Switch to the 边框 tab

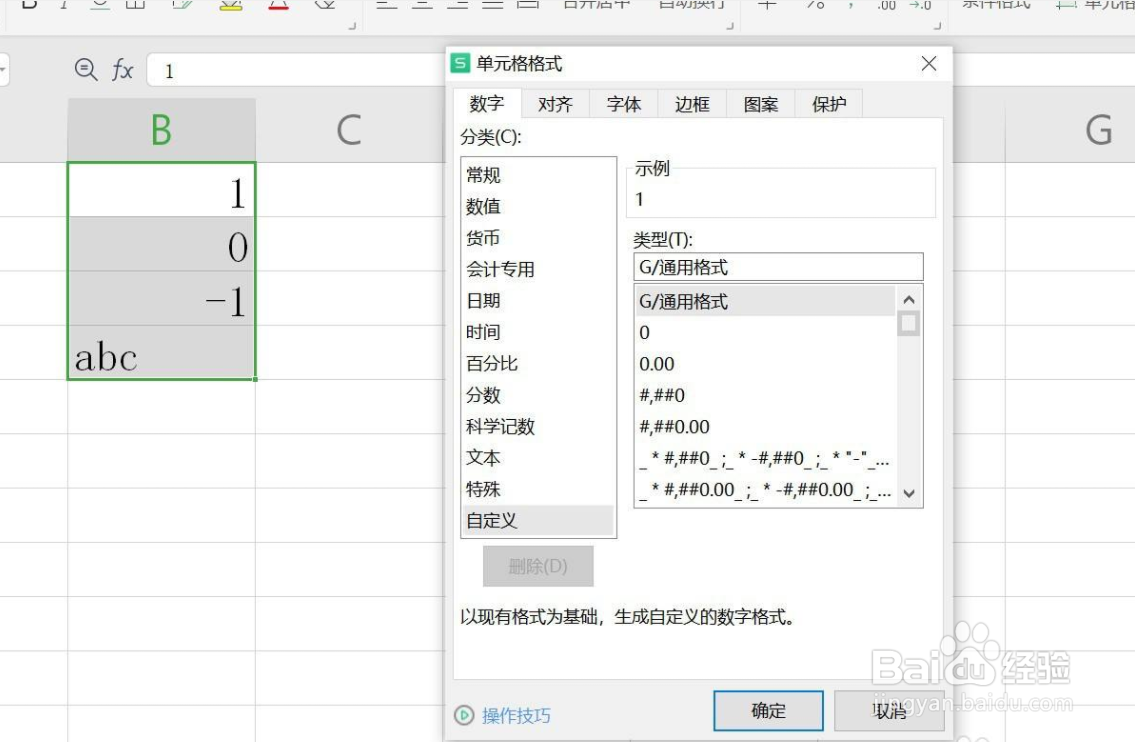coord(692,104)
